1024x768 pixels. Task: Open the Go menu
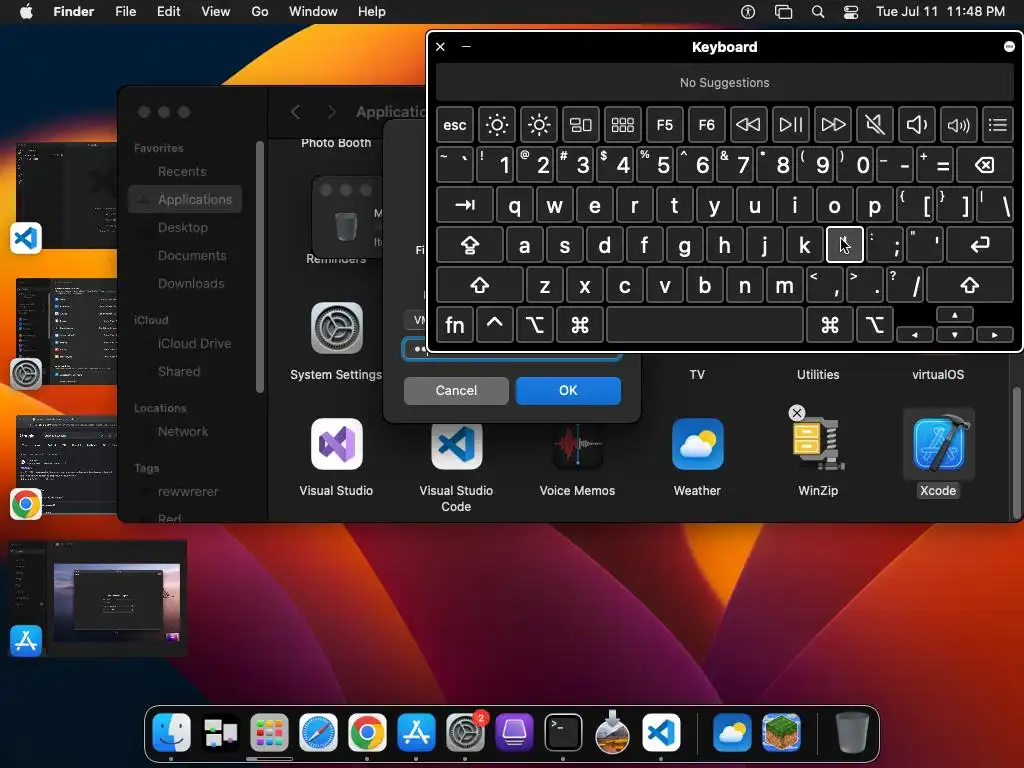(260, 12)
